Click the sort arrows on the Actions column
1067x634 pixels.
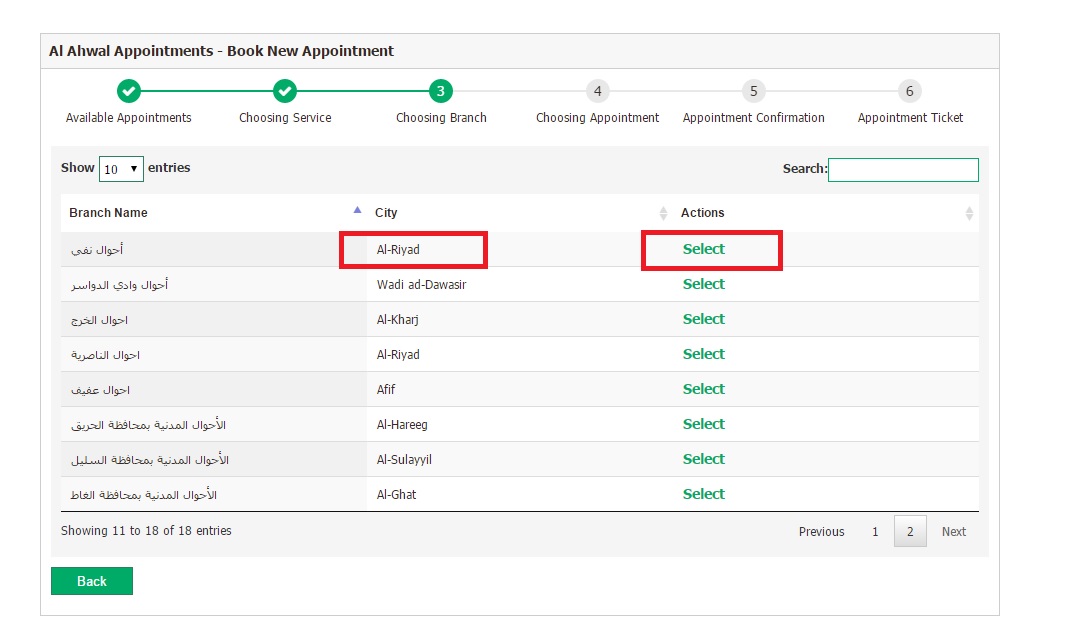[968, 213]
